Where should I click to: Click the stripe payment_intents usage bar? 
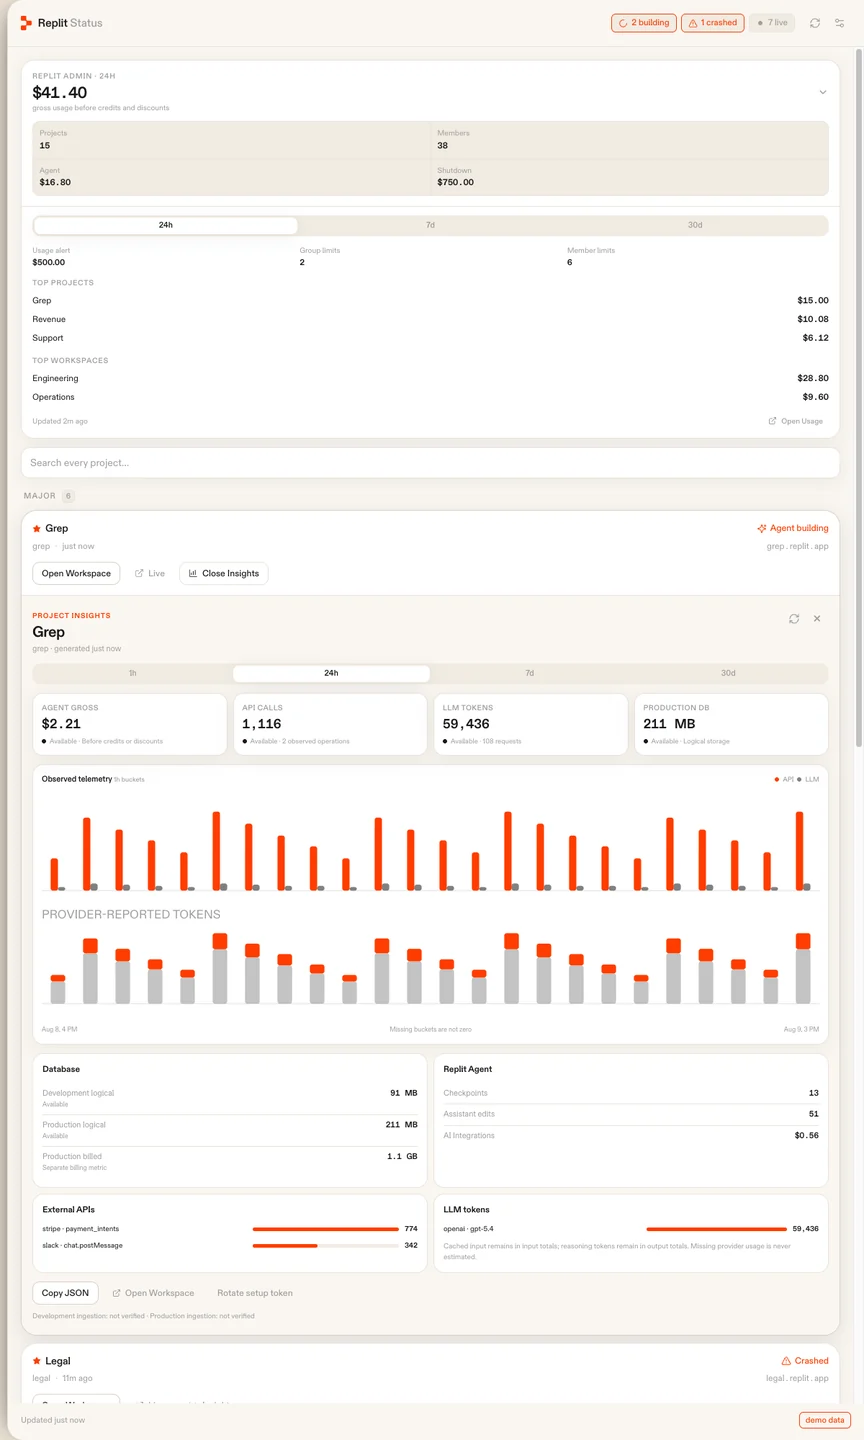coord(326,1229)
